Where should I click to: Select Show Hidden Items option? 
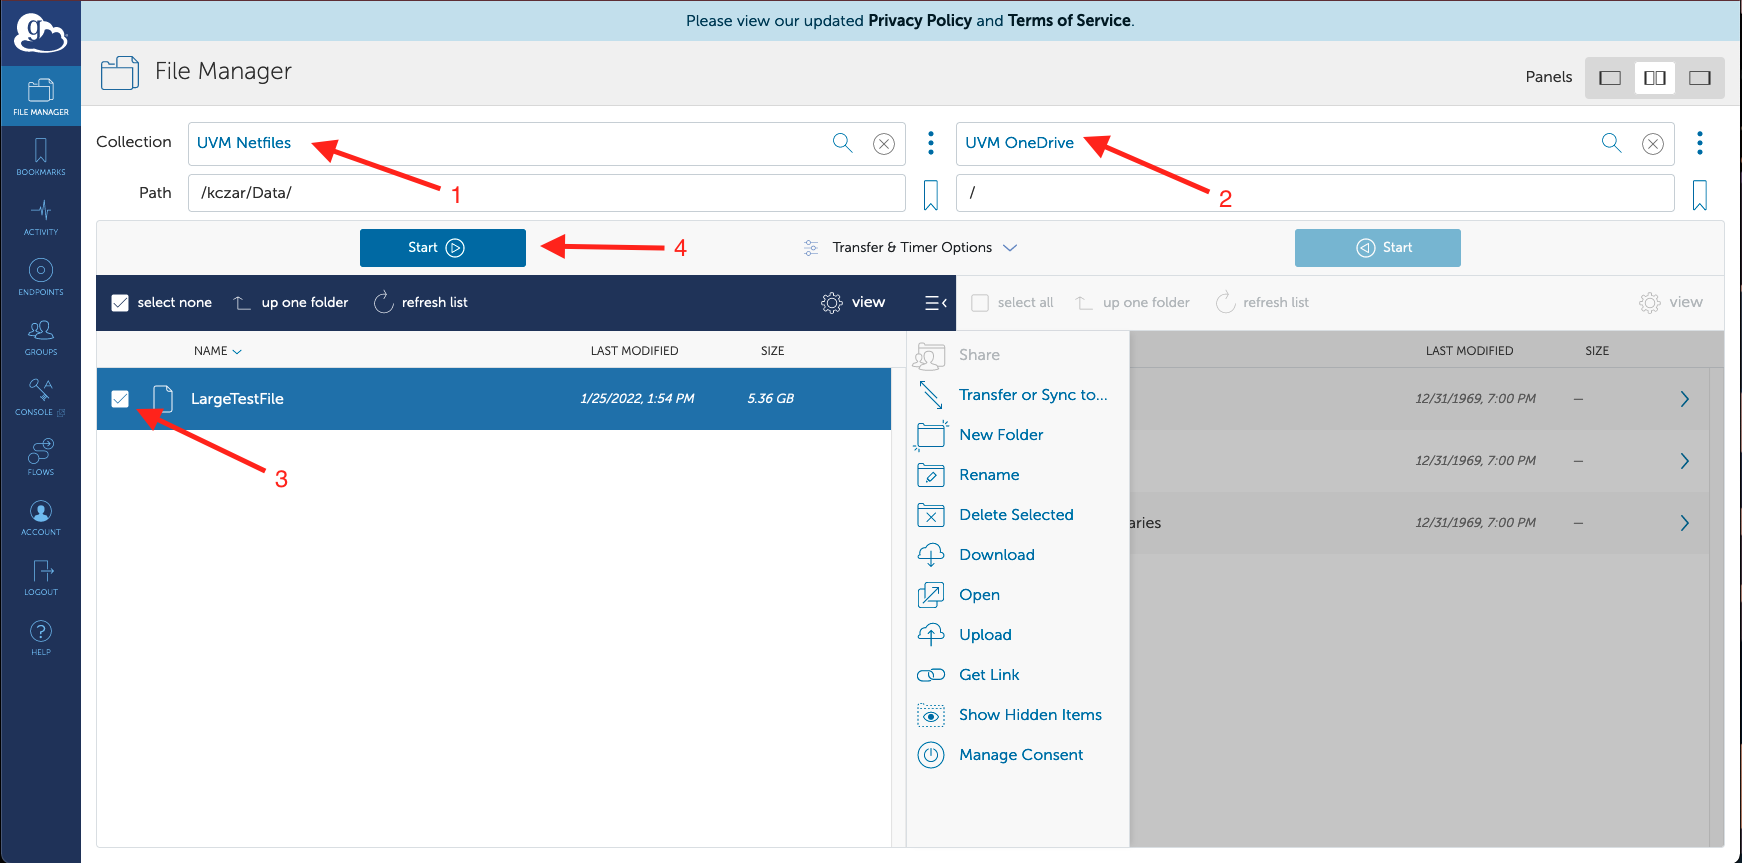[x=1030, y=715]
